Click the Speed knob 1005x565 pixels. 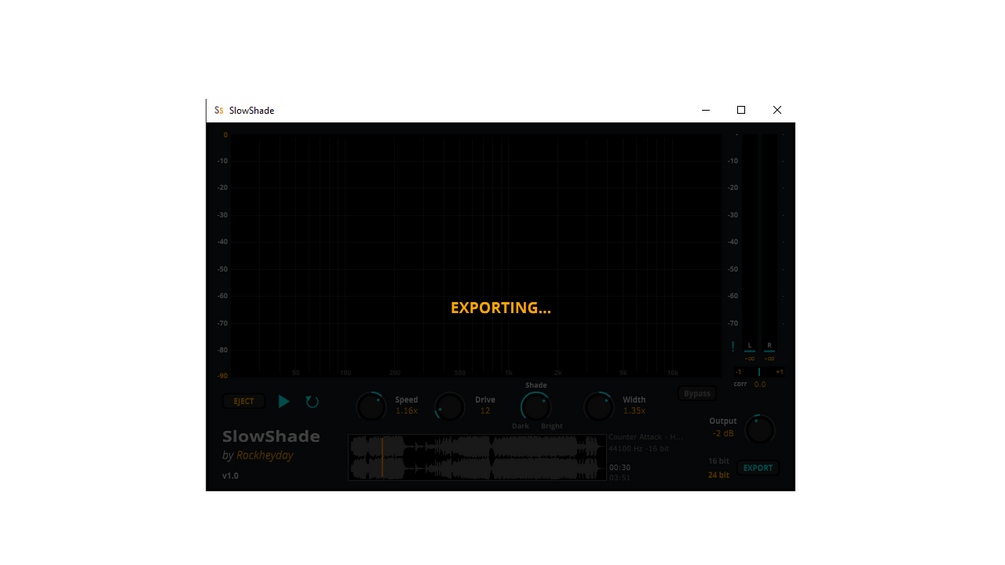tap(371, 406)
